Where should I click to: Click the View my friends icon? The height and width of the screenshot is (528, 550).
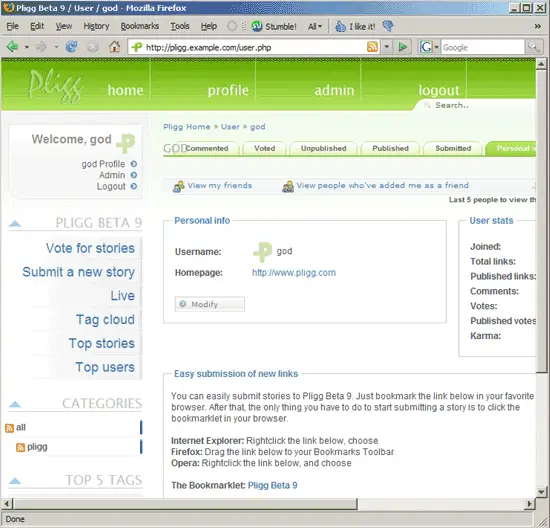[x=179, y=186]
